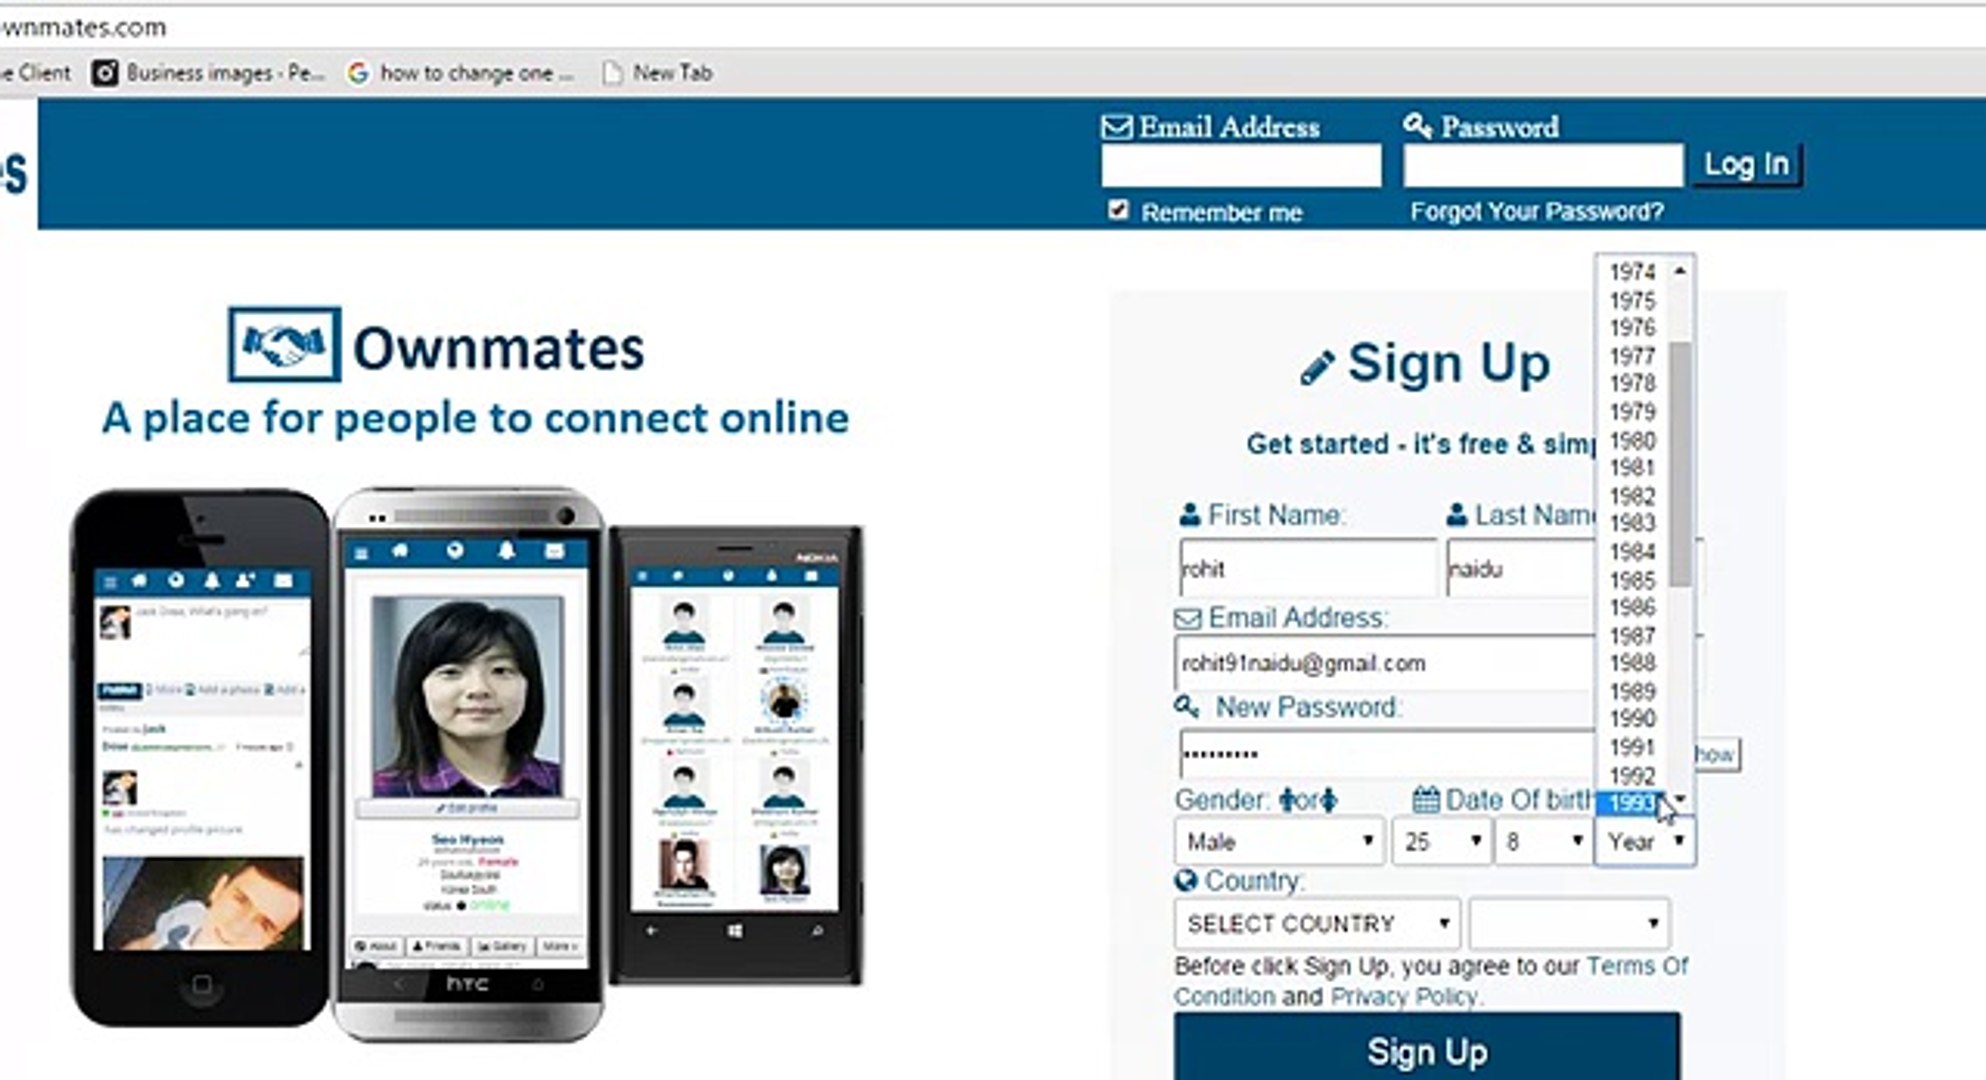Click the globe icon next to Country label
The height and width of the screenshot is (1080, 1986).
click(1185, 880)
